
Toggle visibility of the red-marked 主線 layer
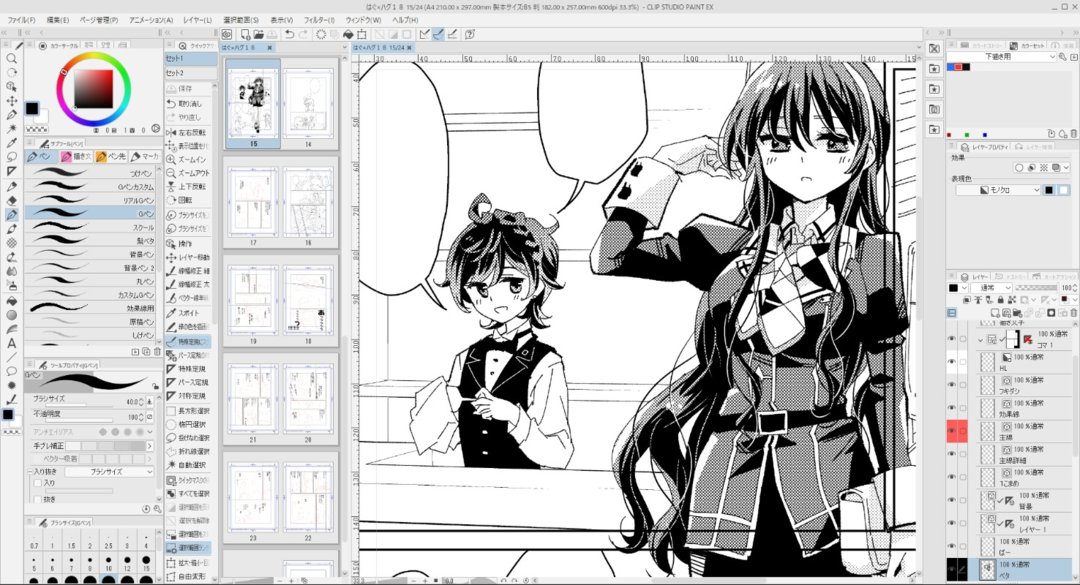coord(952,431)
